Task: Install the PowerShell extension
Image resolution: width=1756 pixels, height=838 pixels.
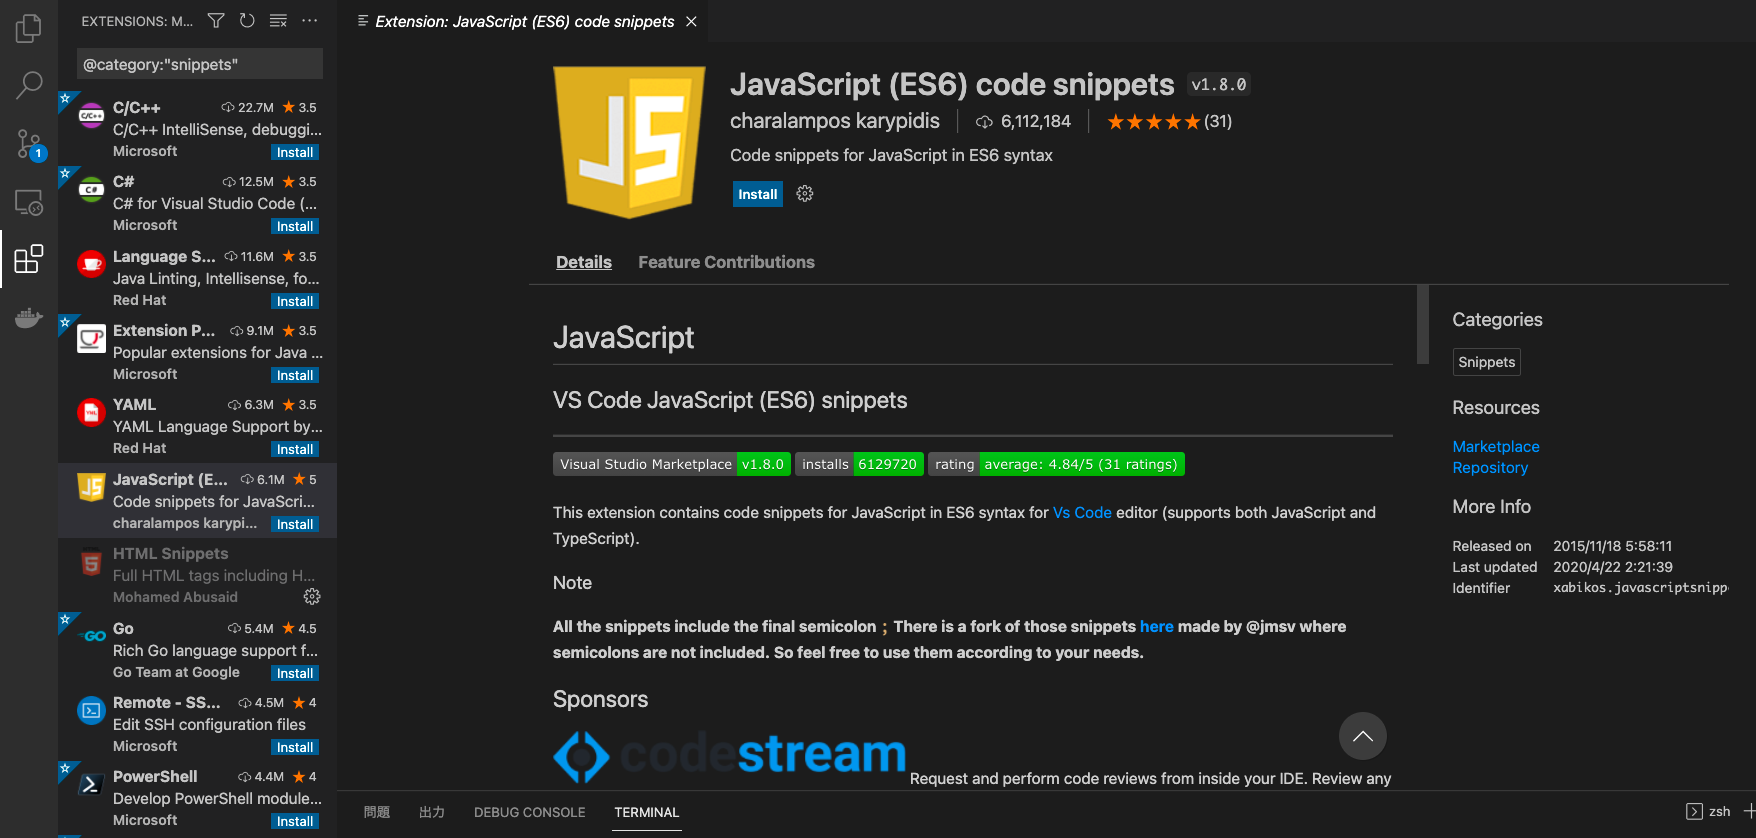Action: click(x=295, y=821)
